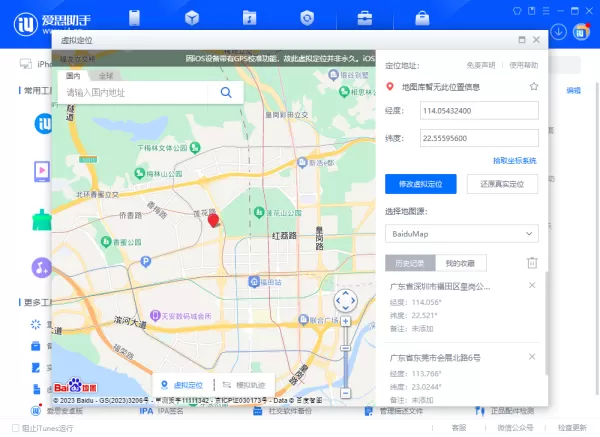Remove the 广东省深圳市福田区 history entry
The width and height of the screenshot is (600, 437).
point(532,285)
